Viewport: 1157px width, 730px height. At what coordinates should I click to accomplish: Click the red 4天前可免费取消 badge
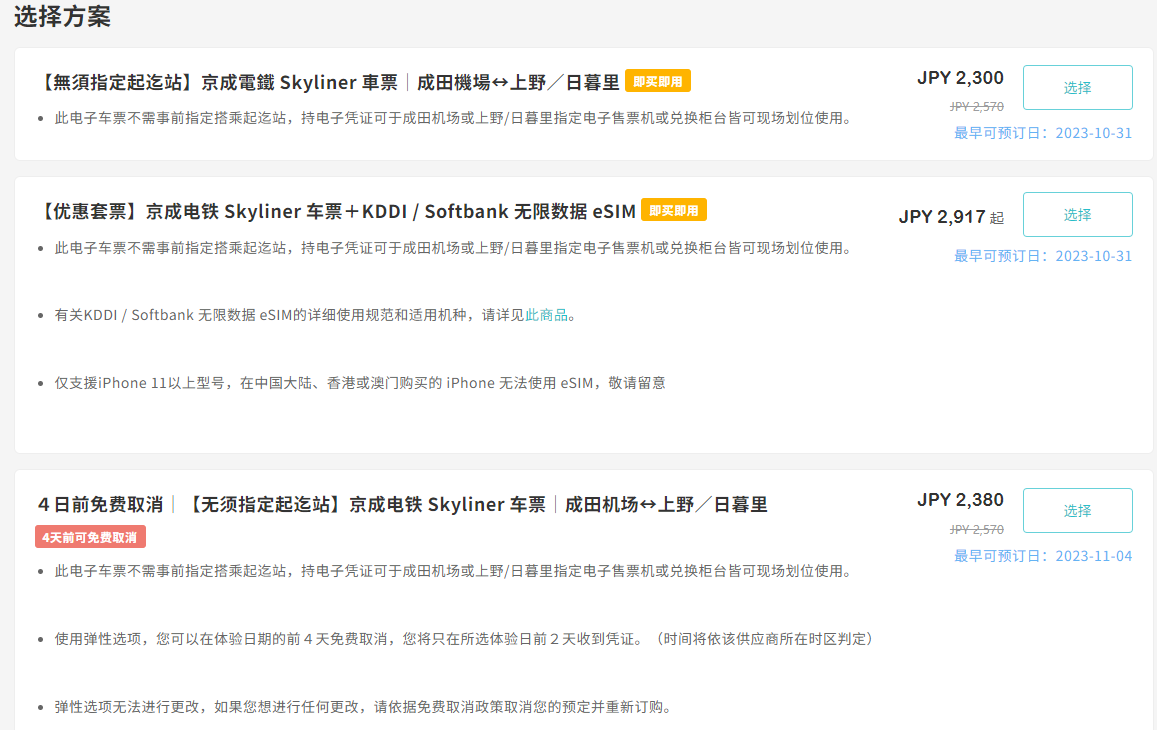pos(90,537)
